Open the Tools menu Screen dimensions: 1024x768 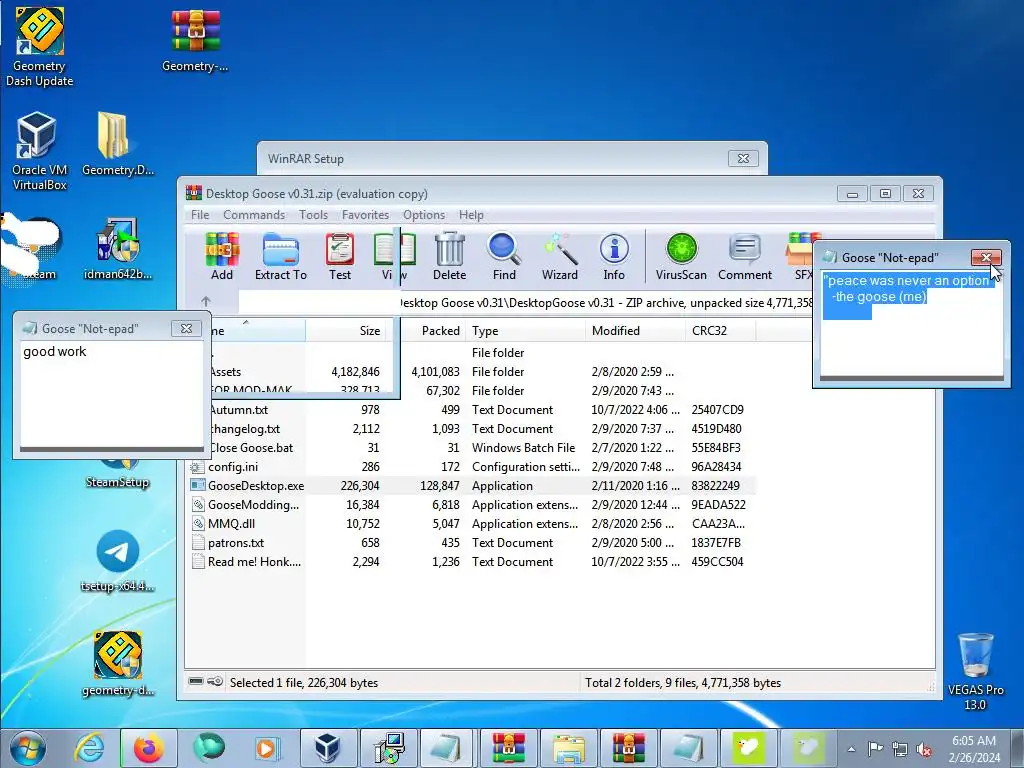click(313, 215)
